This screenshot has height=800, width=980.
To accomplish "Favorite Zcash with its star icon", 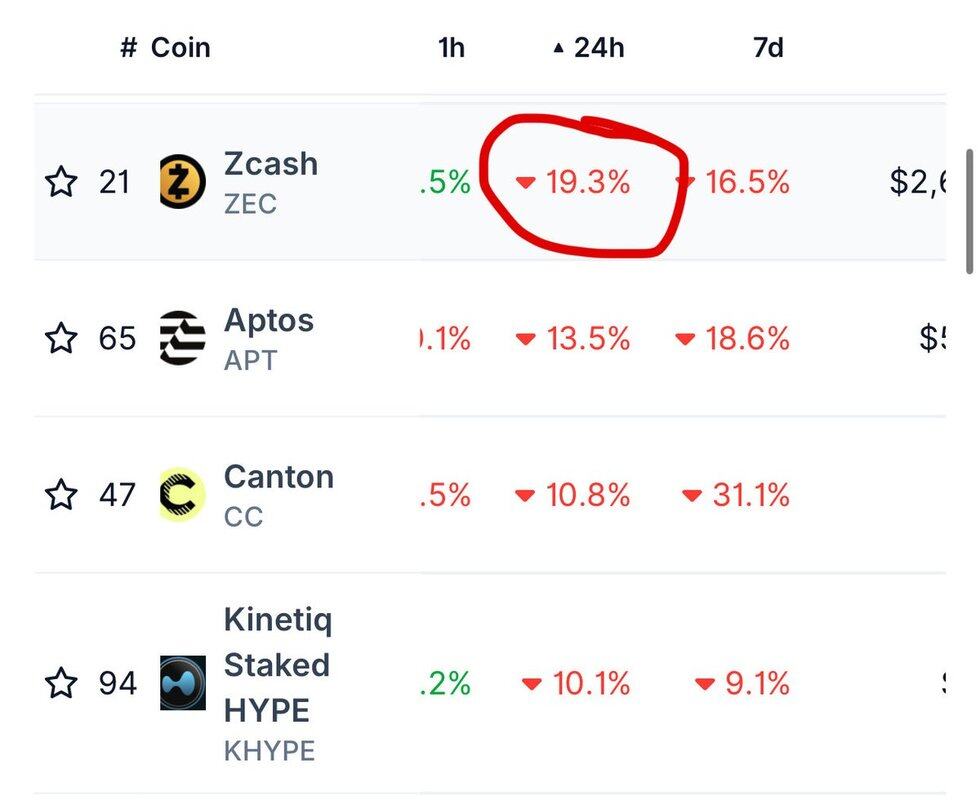I will point(61,182).
